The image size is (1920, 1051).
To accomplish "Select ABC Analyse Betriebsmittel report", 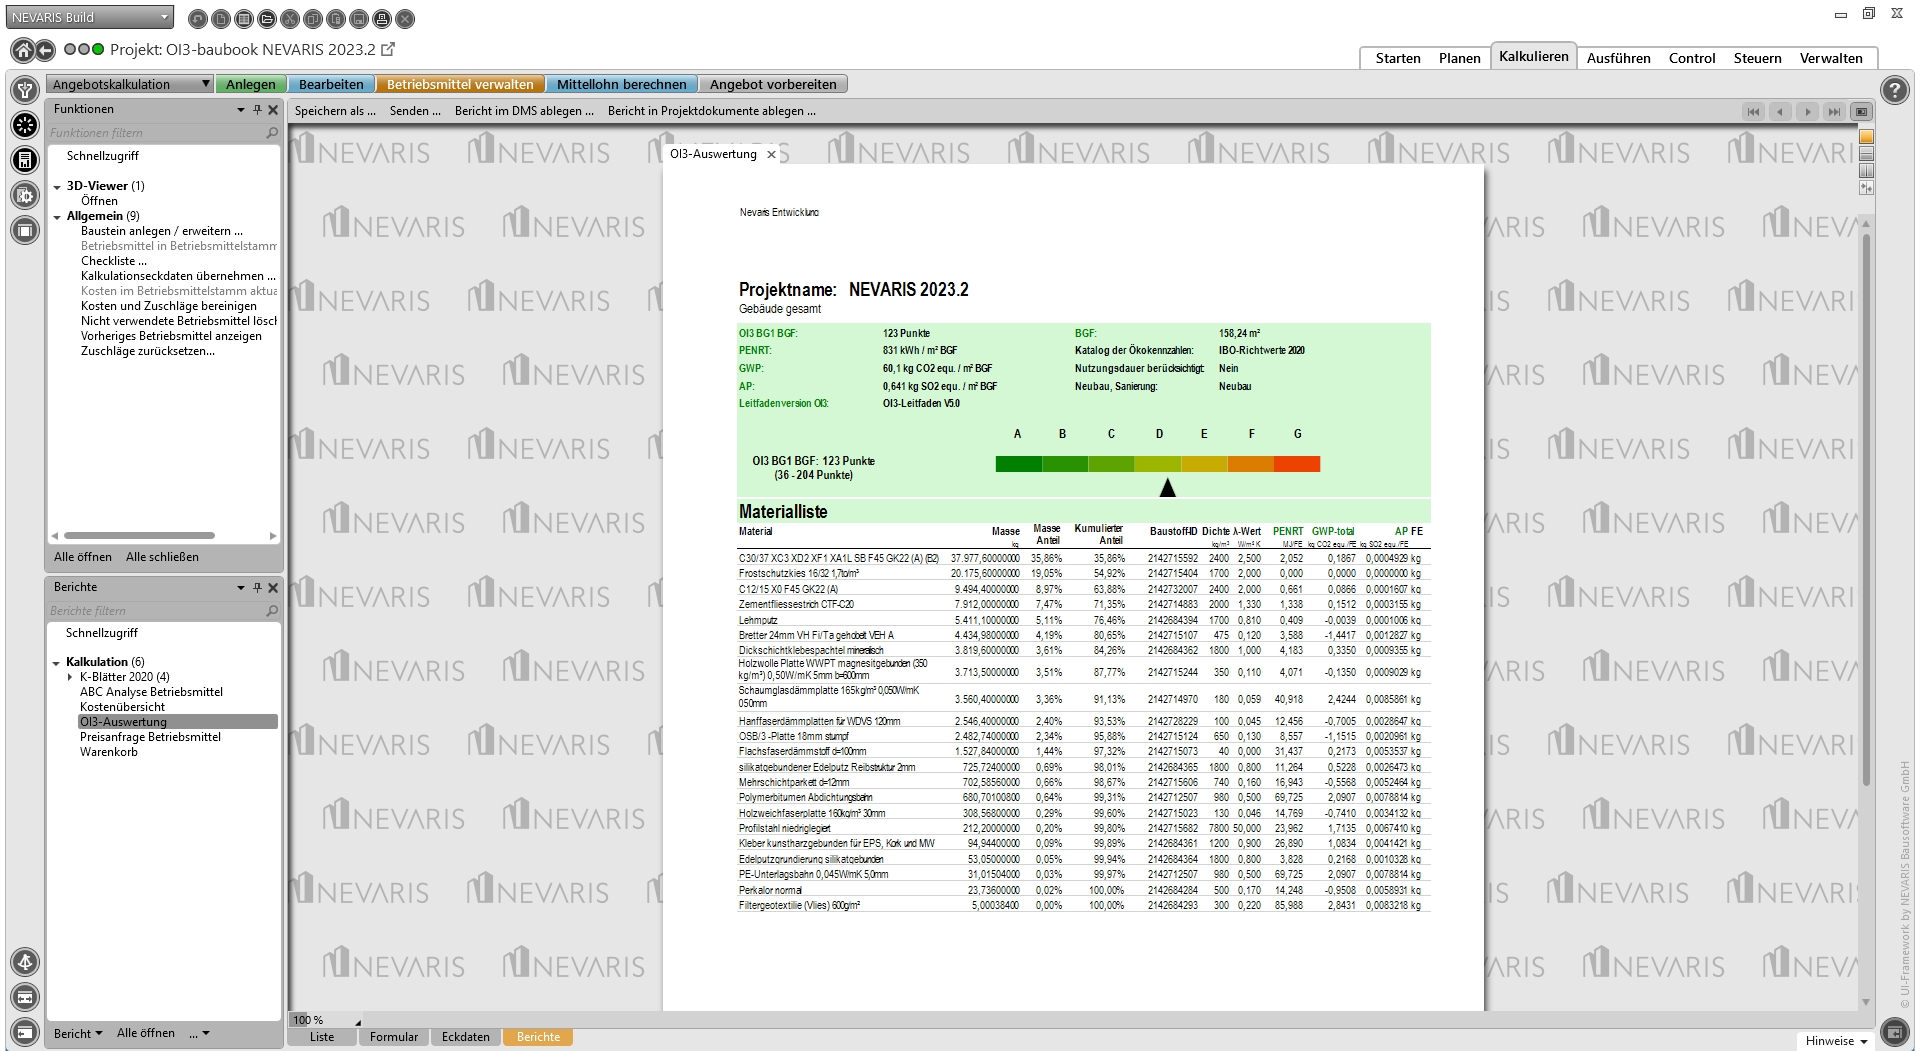I will [151, 692].
